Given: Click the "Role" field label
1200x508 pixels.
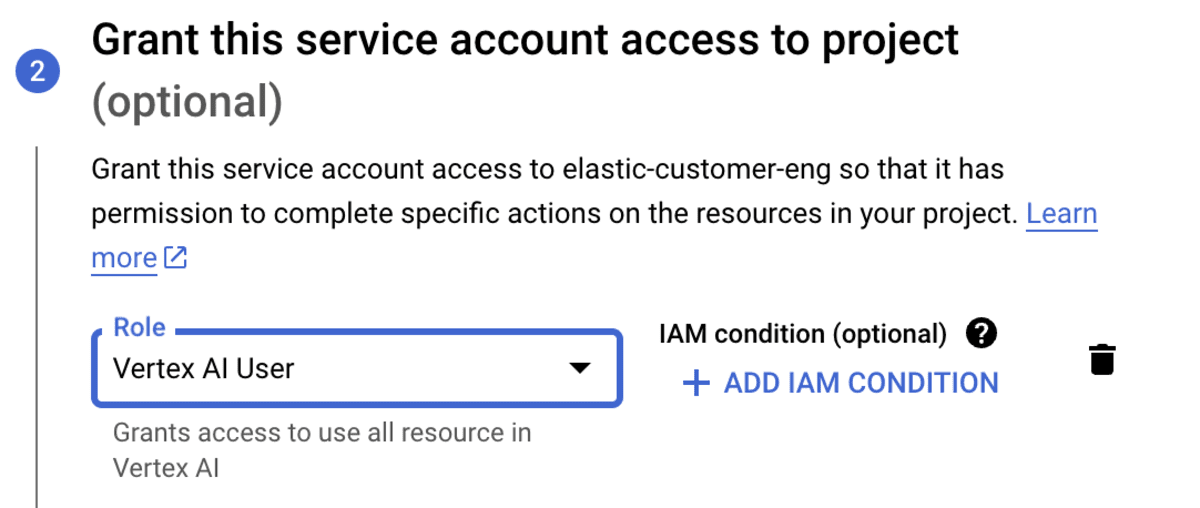Looking at the screenshot, I should coord(139,327).
